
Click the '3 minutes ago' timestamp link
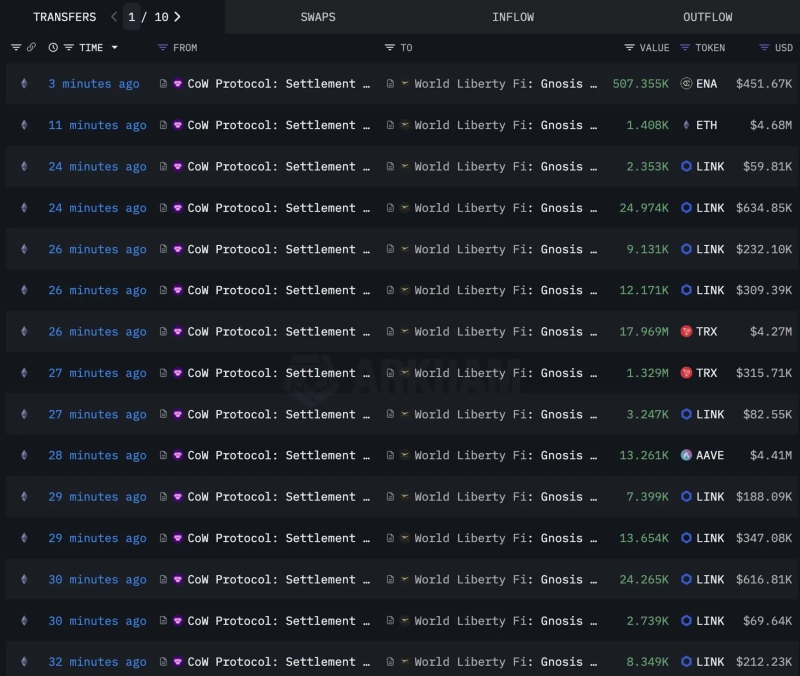coord(94,84)
